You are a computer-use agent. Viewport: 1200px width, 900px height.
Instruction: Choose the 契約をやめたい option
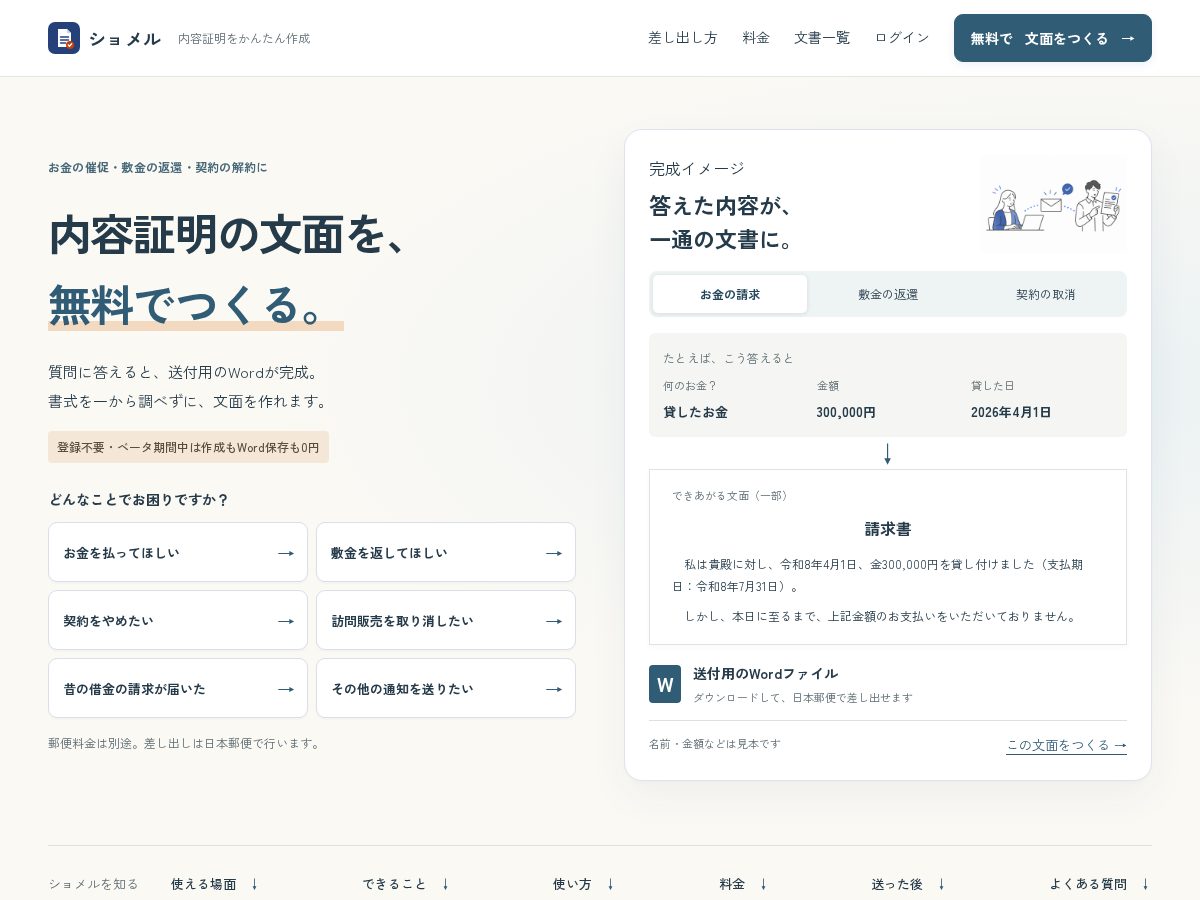178,620
